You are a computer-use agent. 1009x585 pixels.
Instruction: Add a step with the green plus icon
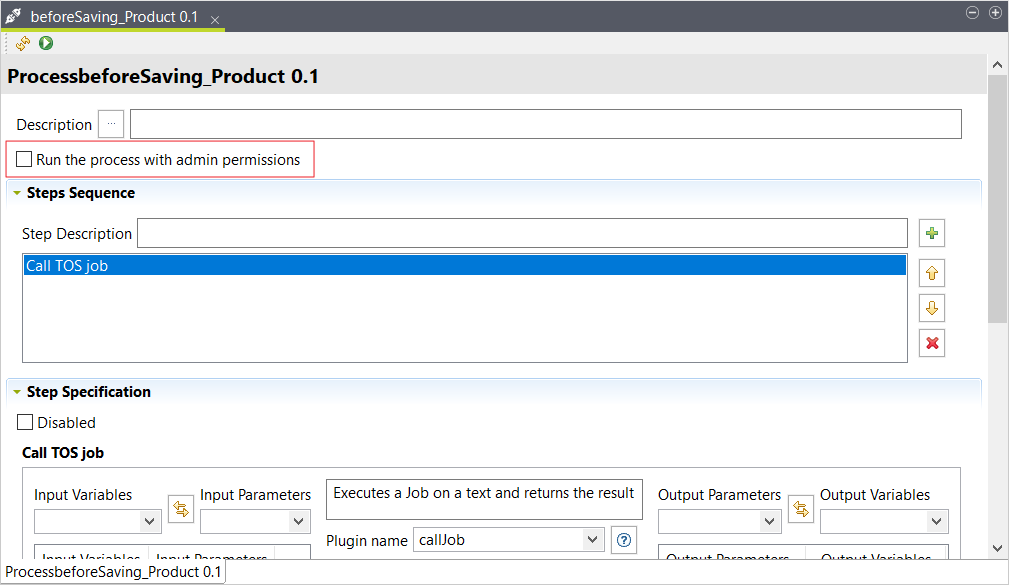(932, 234)
